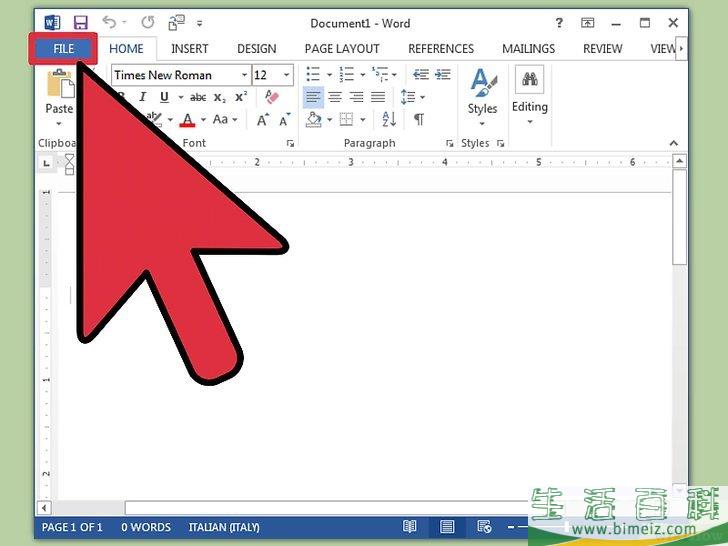
Task: Click Grow Font icon
Action: click(263, 120)
